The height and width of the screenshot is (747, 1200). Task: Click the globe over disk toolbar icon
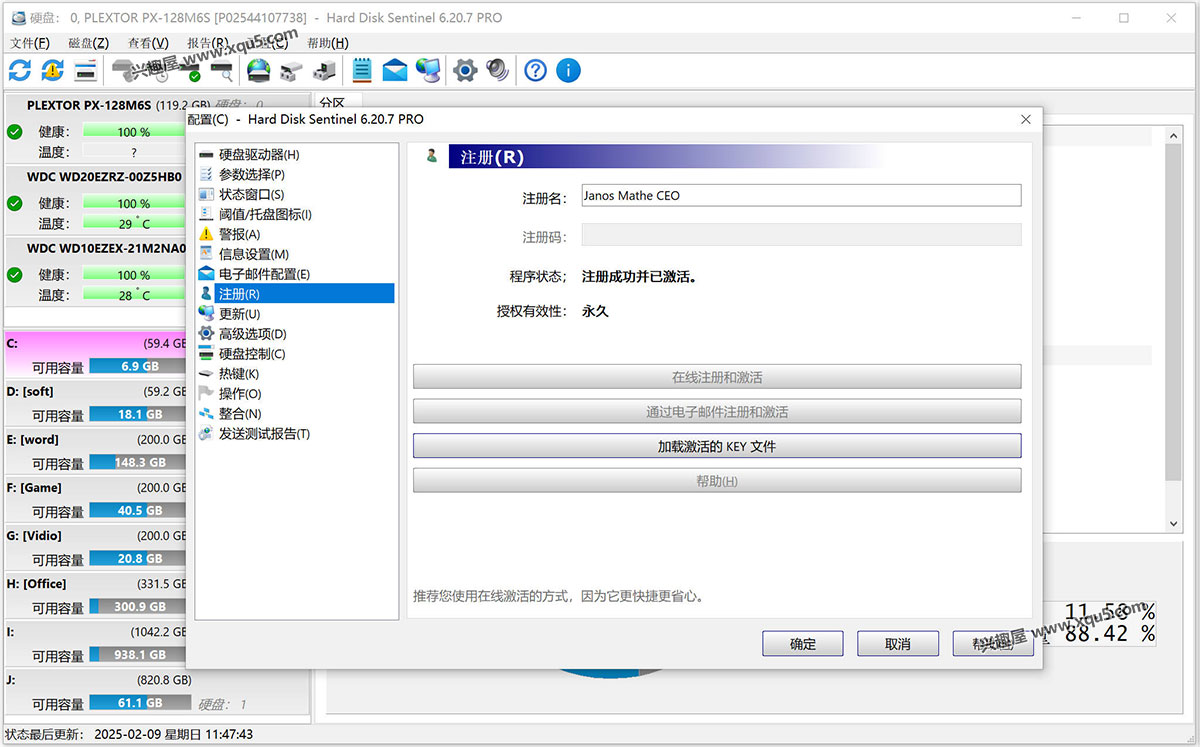(x=259, y=70)
